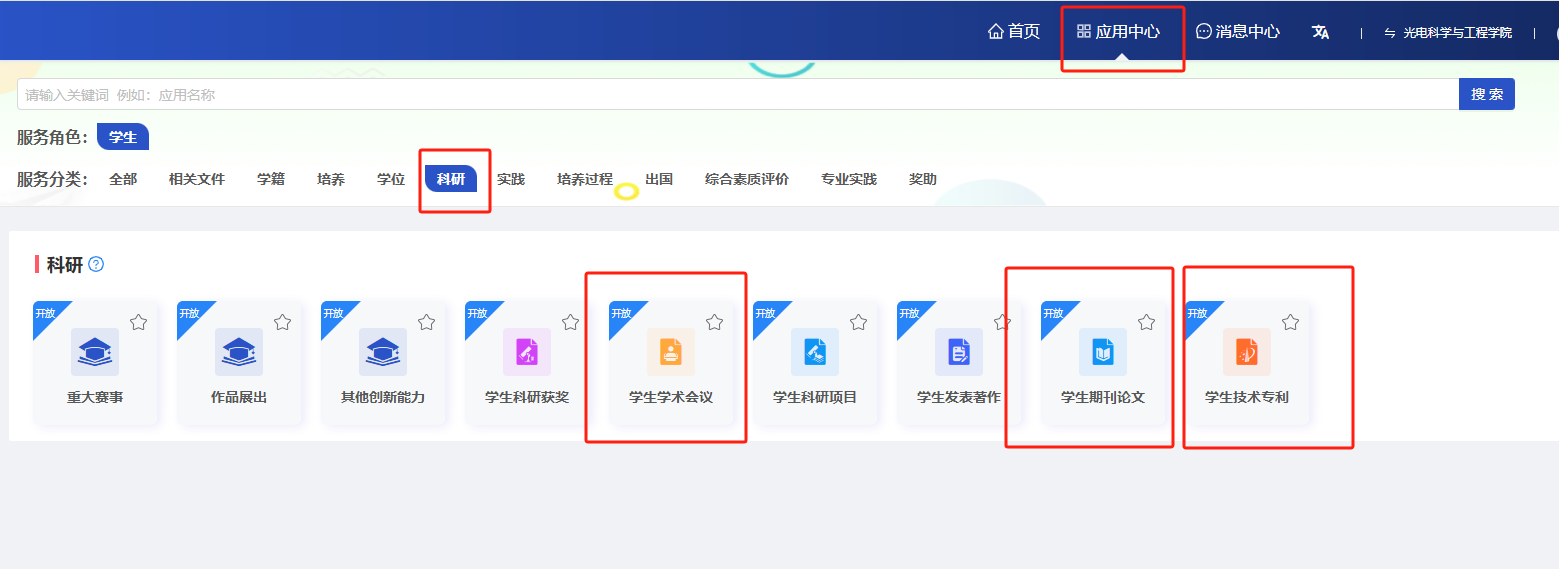Viewport: 1559px width, 569px height.
Task: Click the language translation icon
Action: [1321, 32]
